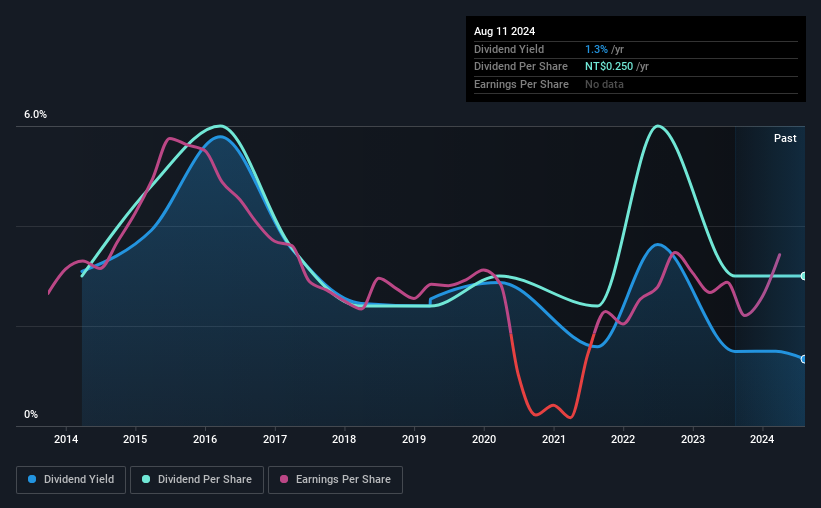Click the No data earnings value

[604, 84]
